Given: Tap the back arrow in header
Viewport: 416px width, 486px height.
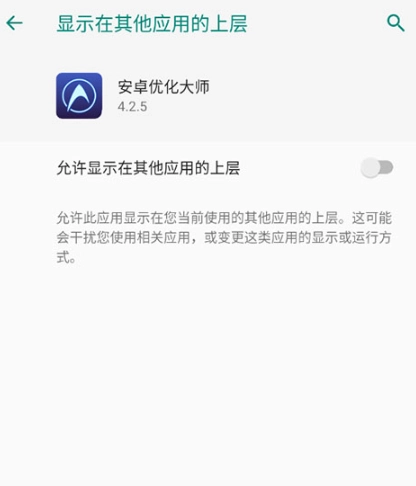Looking at the screenshot, I should tap(14, 23).
